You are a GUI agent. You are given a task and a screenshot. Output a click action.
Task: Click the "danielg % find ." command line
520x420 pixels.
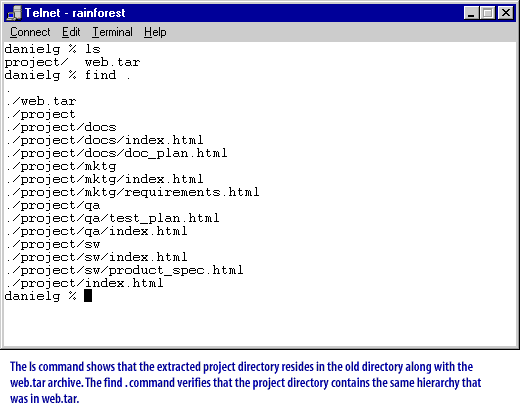67,75
